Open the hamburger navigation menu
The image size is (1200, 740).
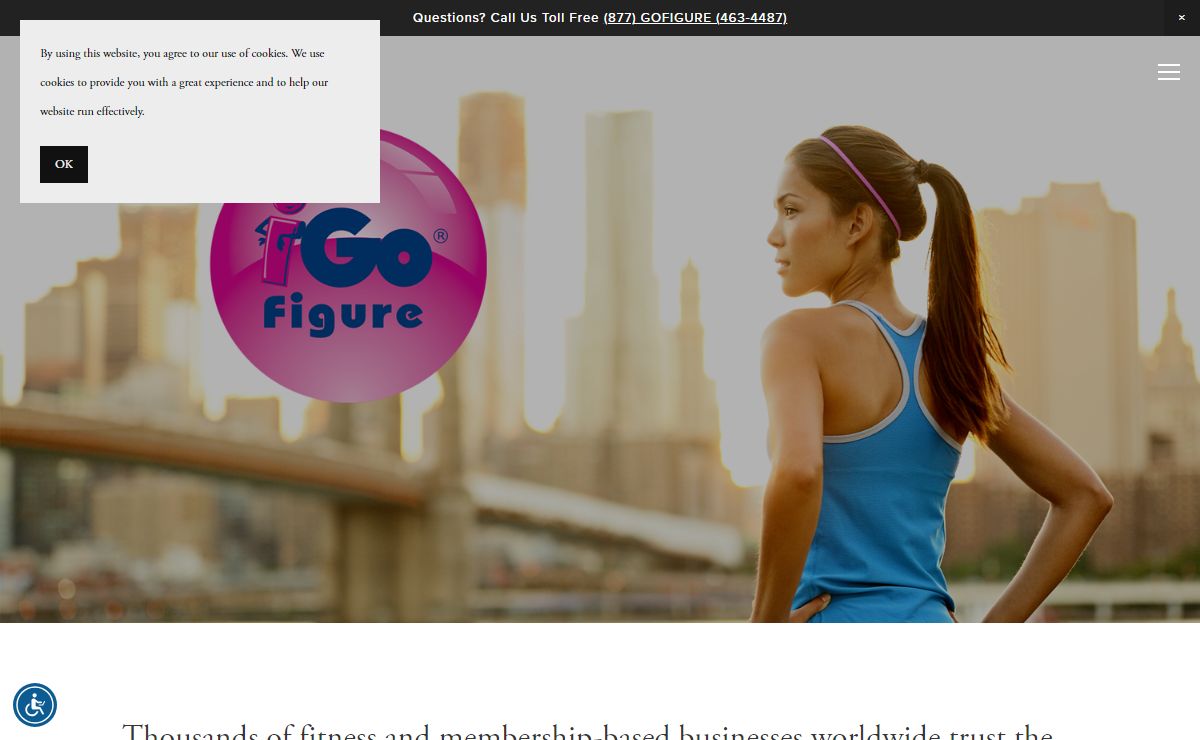[x=1169, y=72]
